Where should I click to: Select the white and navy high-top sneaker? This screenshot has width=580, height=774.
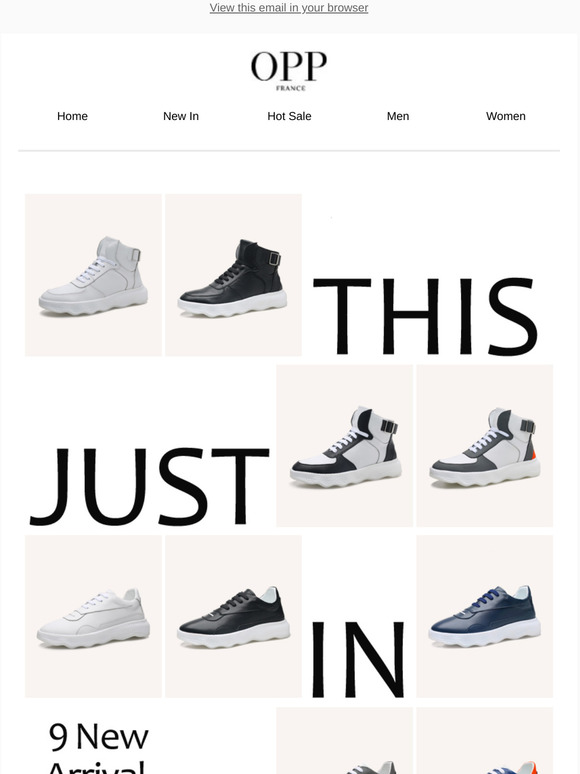click(345, 446)
